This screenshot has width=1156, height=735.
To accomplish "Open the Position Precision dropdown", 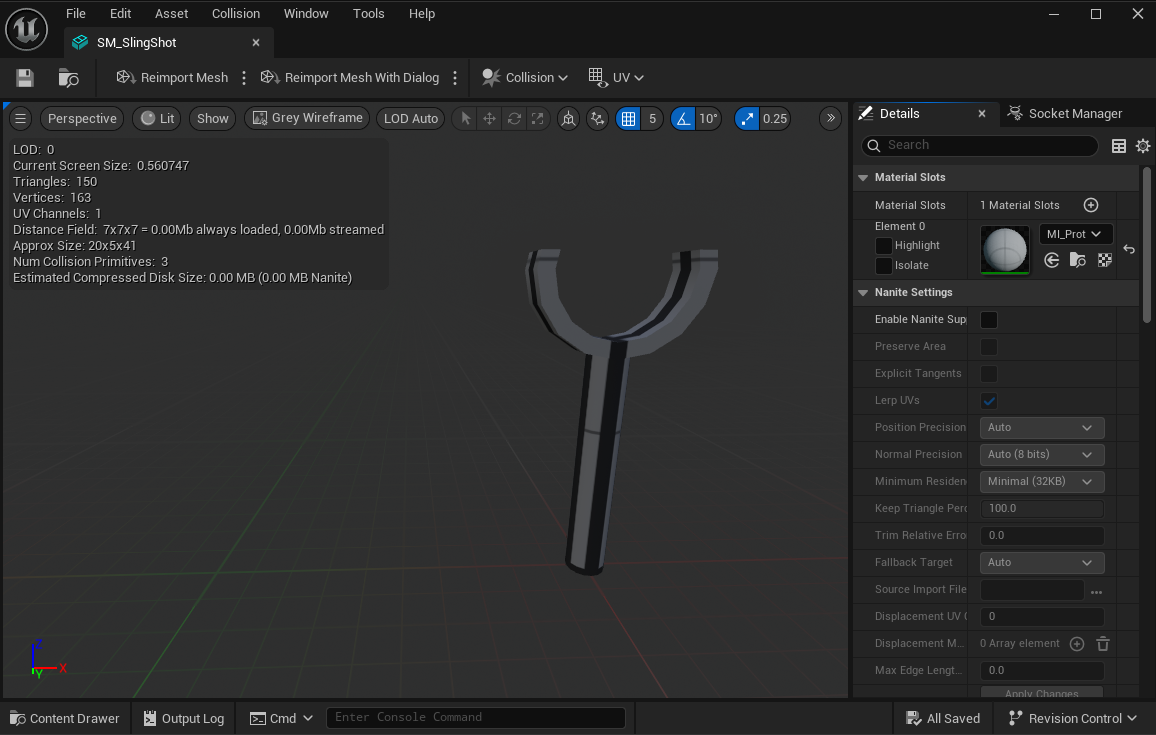I will pyautogui.click(x=1041, y=427).
